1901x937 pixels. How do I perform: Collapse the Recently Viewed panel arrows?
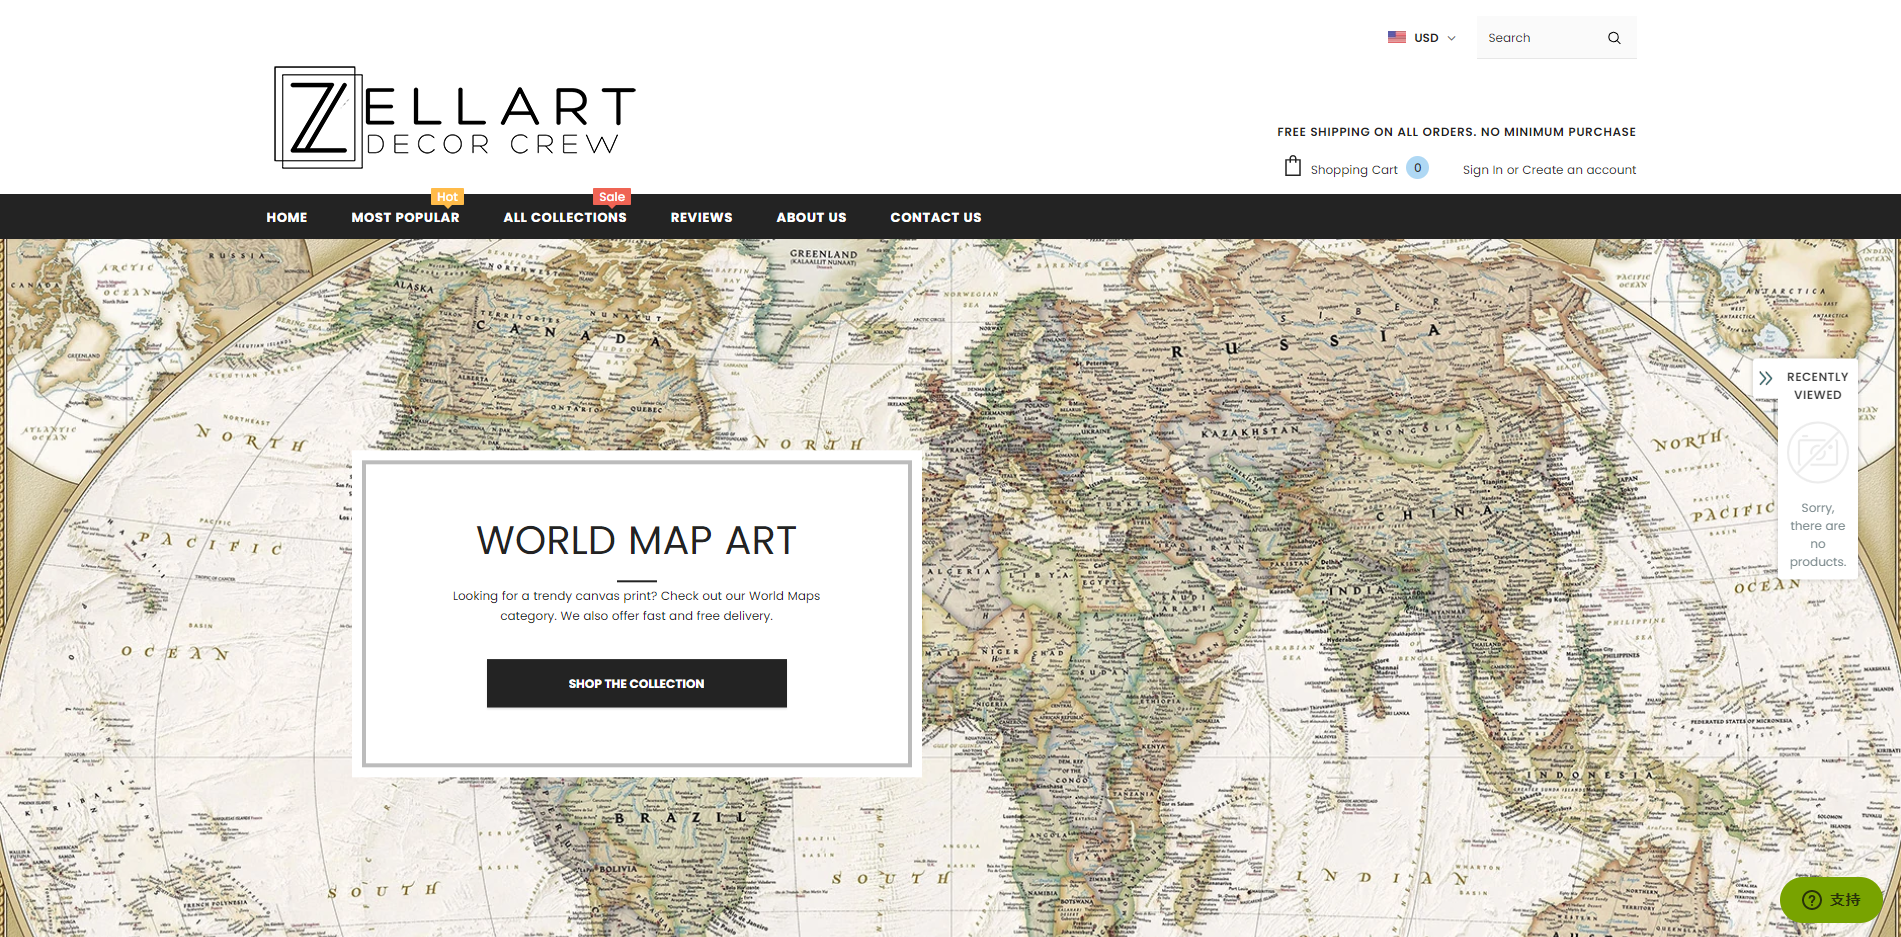tap(1766, 378)
